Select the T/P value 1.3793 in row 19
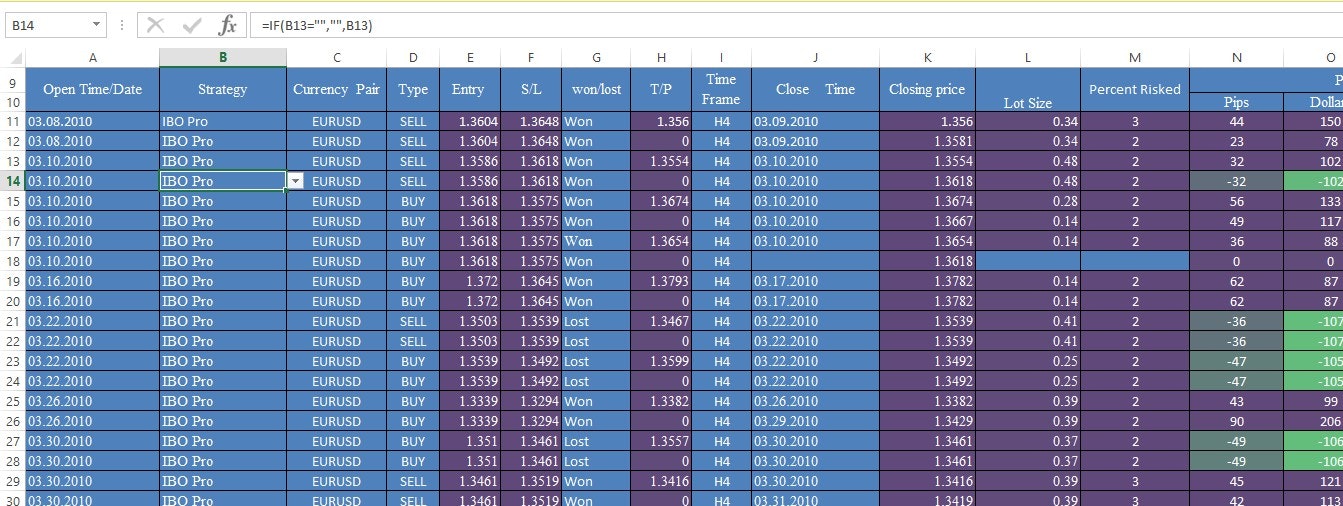This screenshot has height=506, width=1343. pyautogui.click(x=661, y=281)
